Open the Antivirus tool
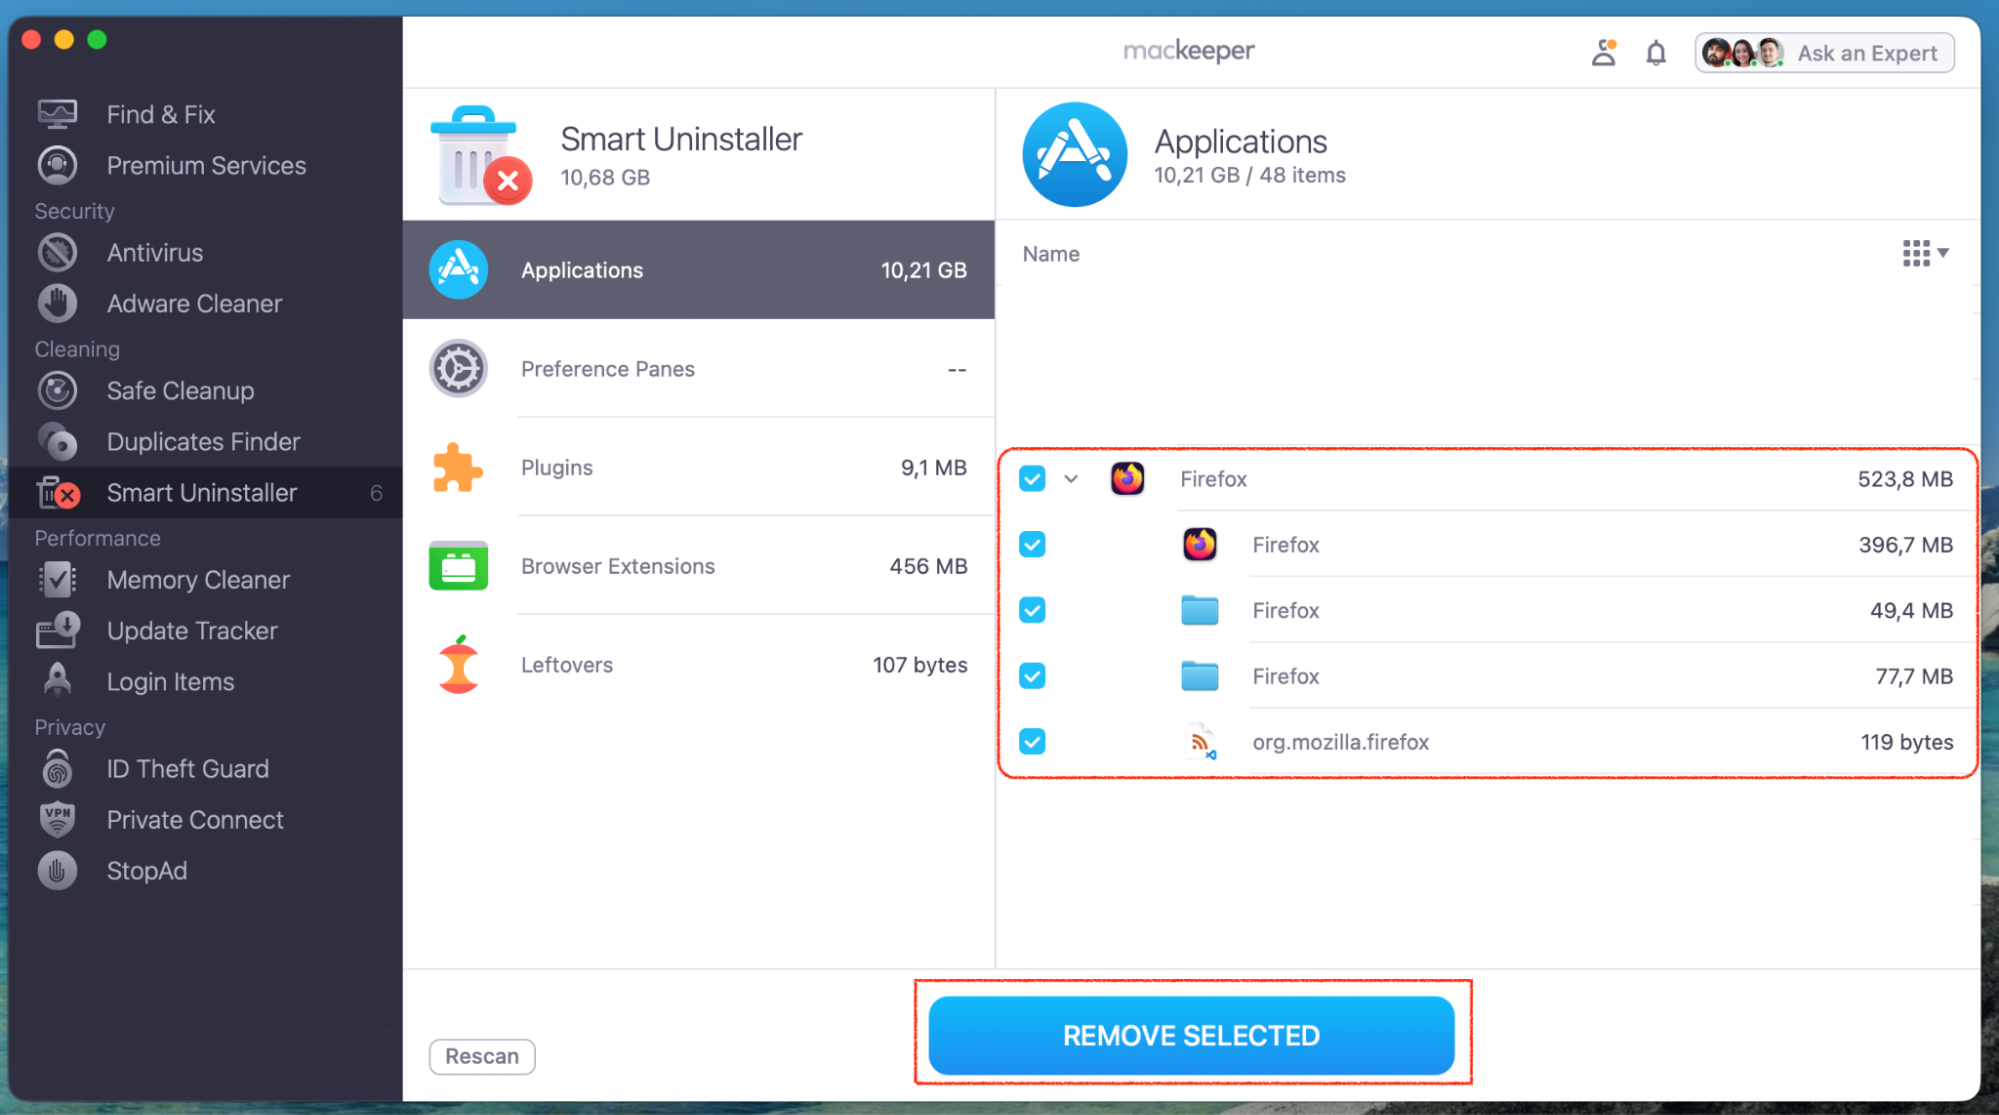1999x1115 pixels. pos(155,252)
